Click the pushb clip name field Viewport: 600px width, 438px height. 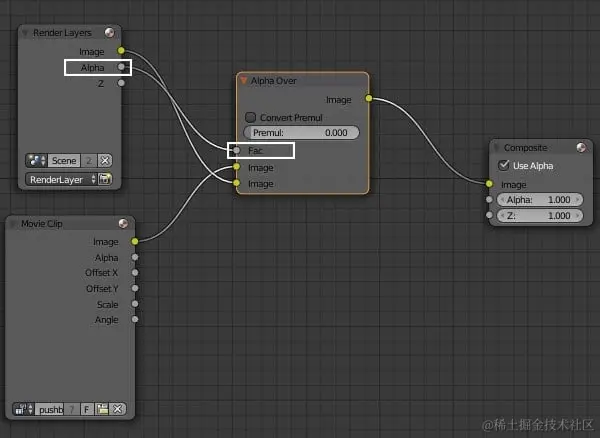pos(49,409)
